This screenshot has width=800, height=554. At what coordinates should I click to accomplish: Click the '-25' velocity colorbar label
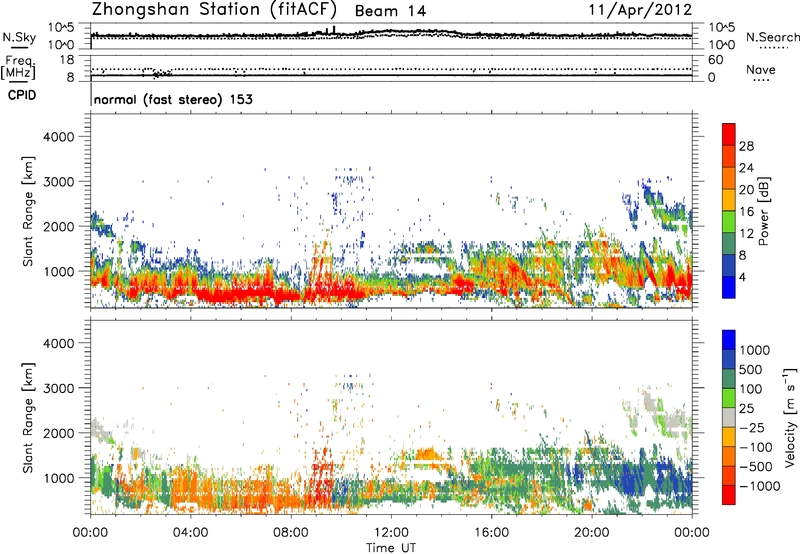coord(755,428)
